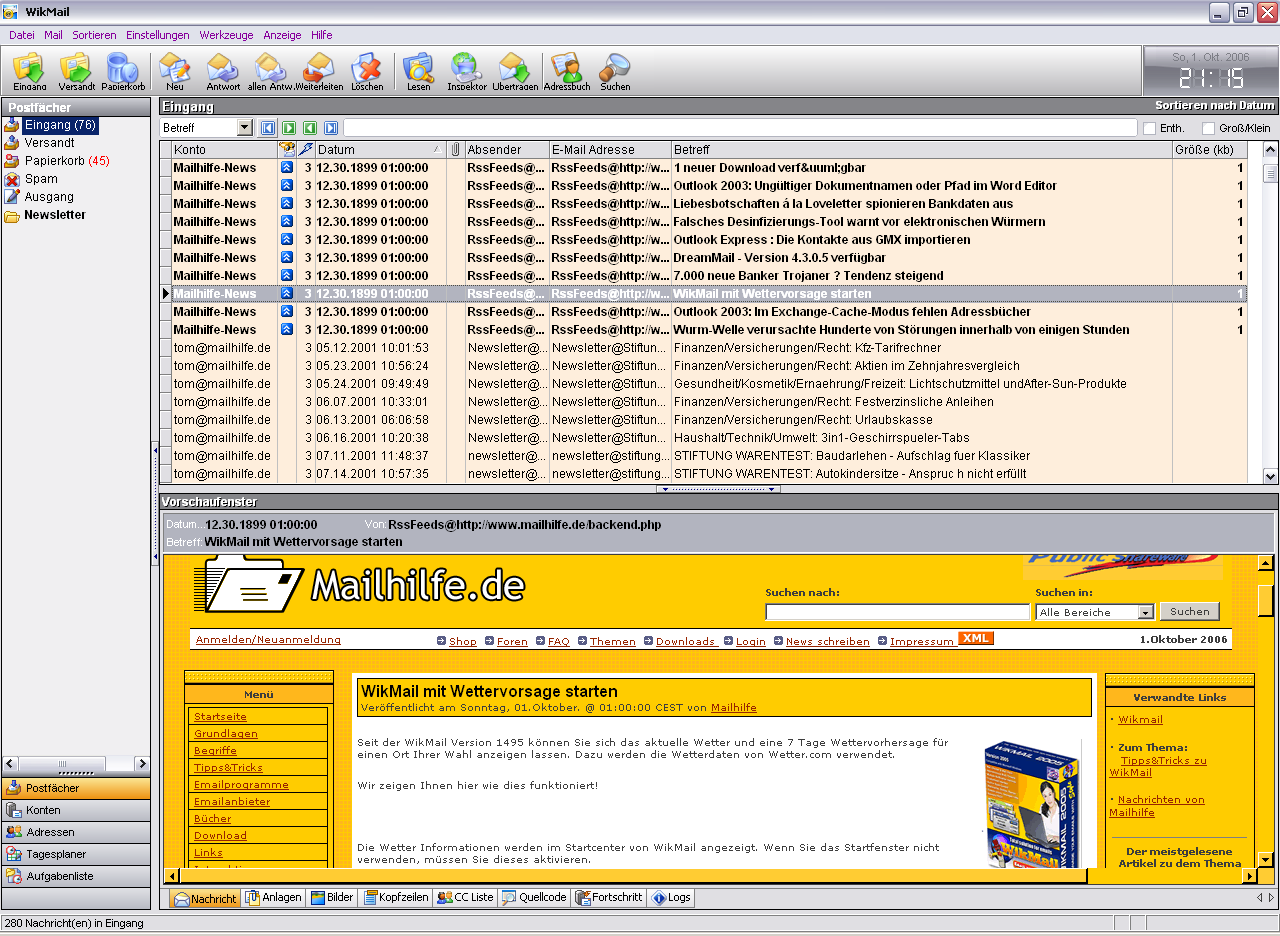This screenshot has height=936, width=1280.
Task: Click the Lesen toolbar icon
Action: (418, 71)
